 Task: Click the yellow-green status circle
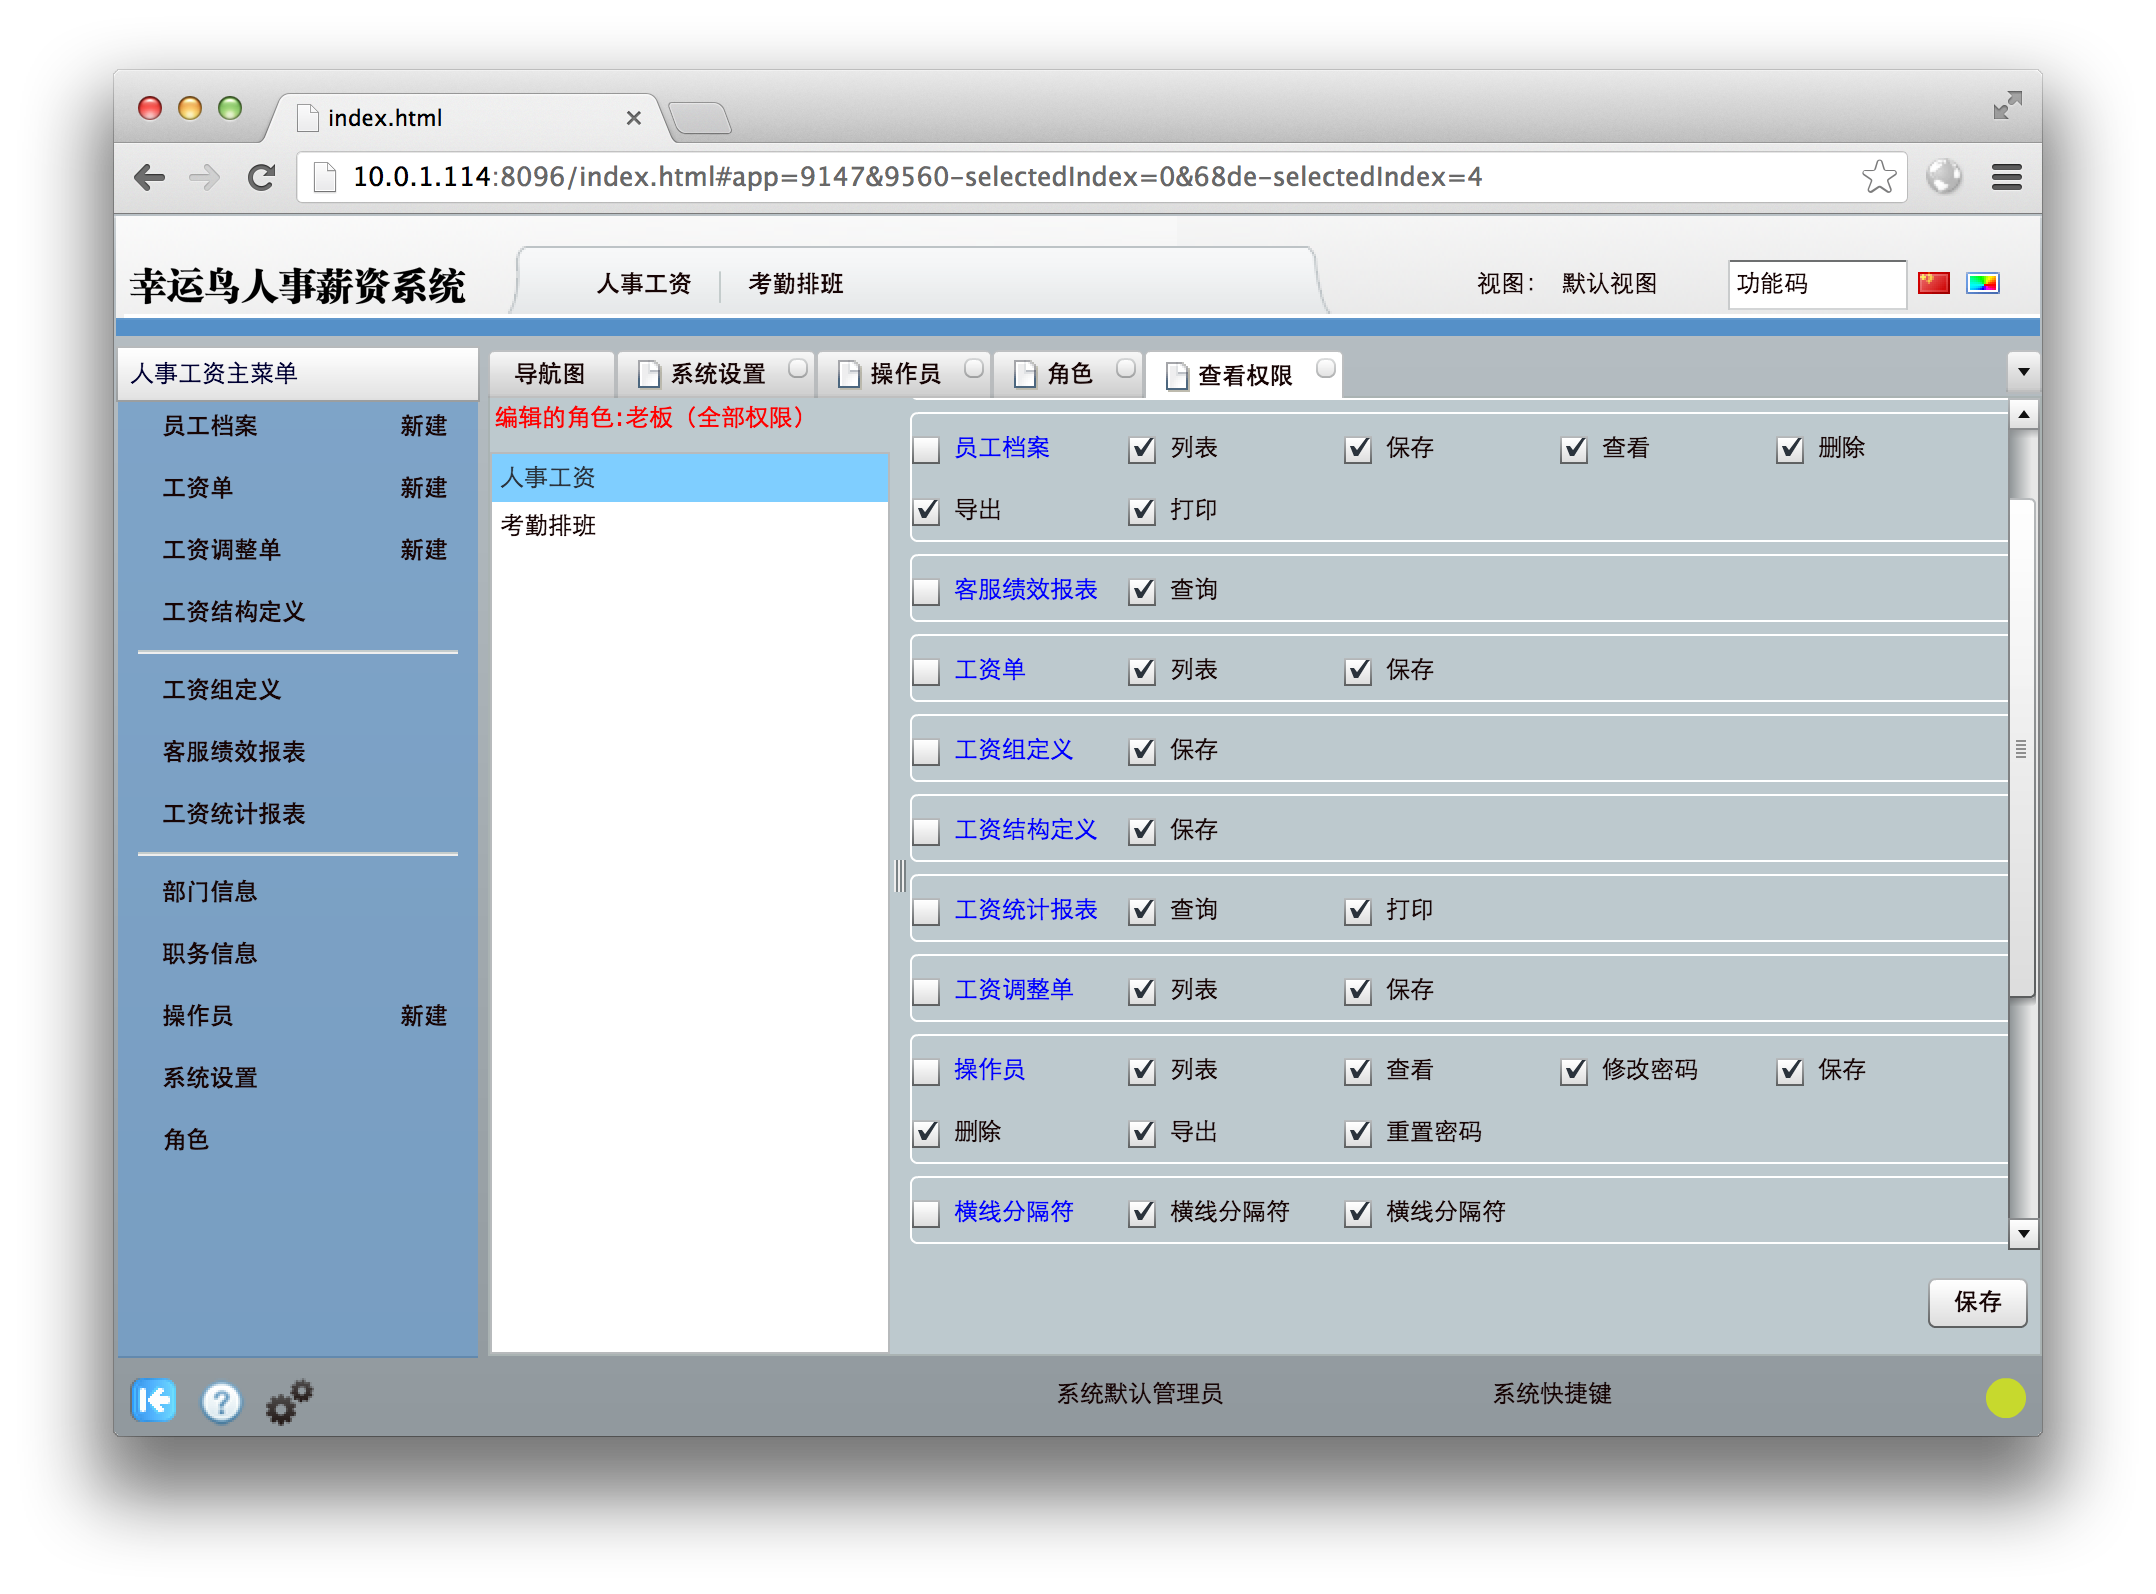[2005, 1398]
